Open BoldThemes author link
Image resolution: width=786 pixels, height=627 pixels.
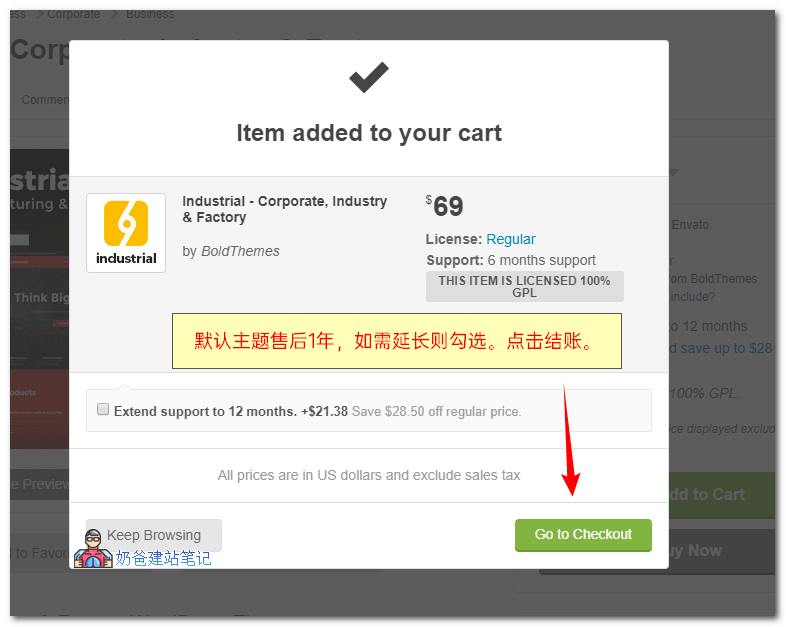coord(241,251)
